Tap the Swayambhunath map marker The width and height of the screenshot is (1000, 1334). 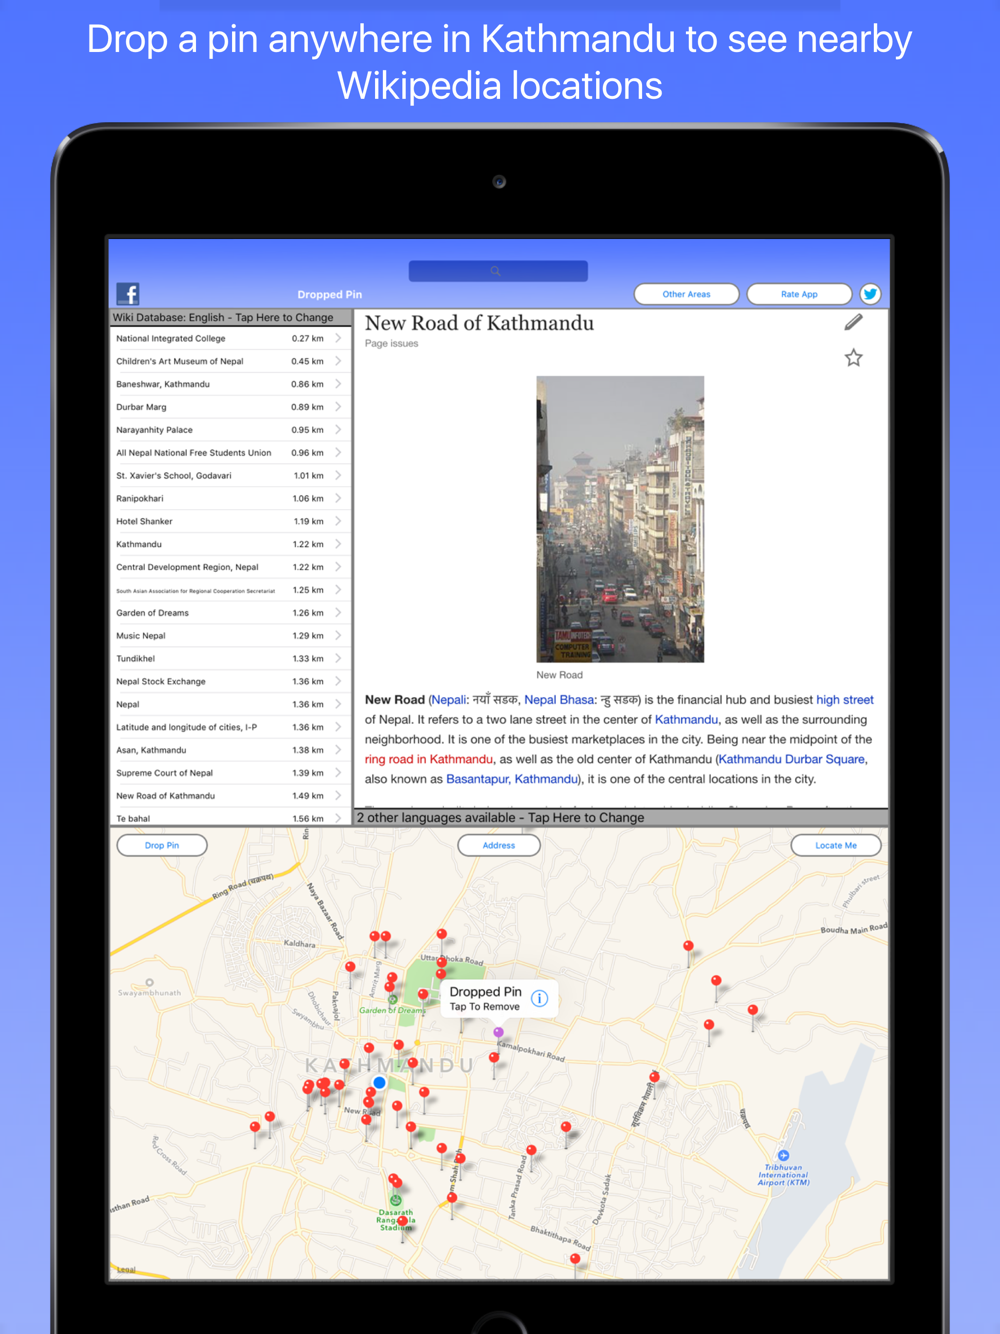149,983
